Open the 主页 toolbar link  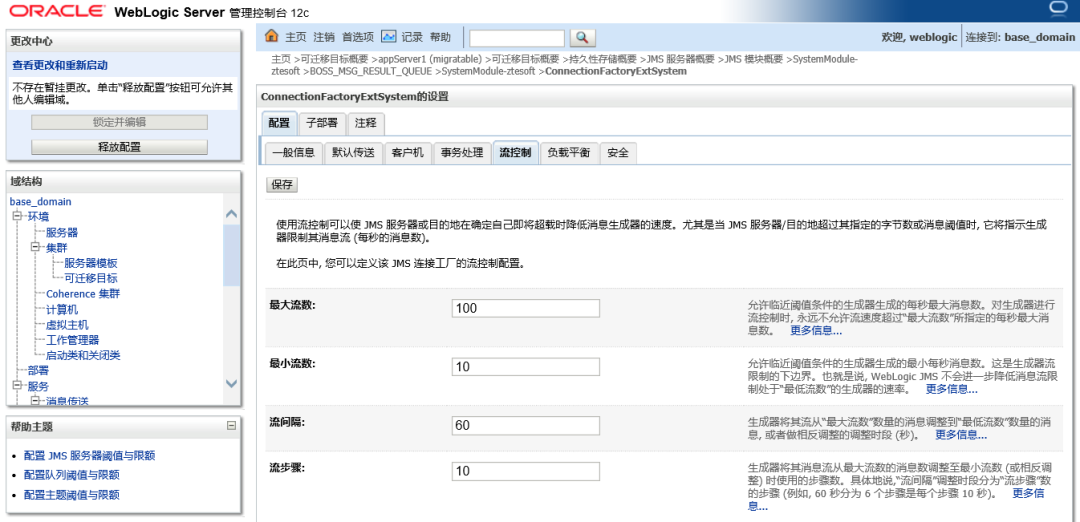tap(295, 37)
